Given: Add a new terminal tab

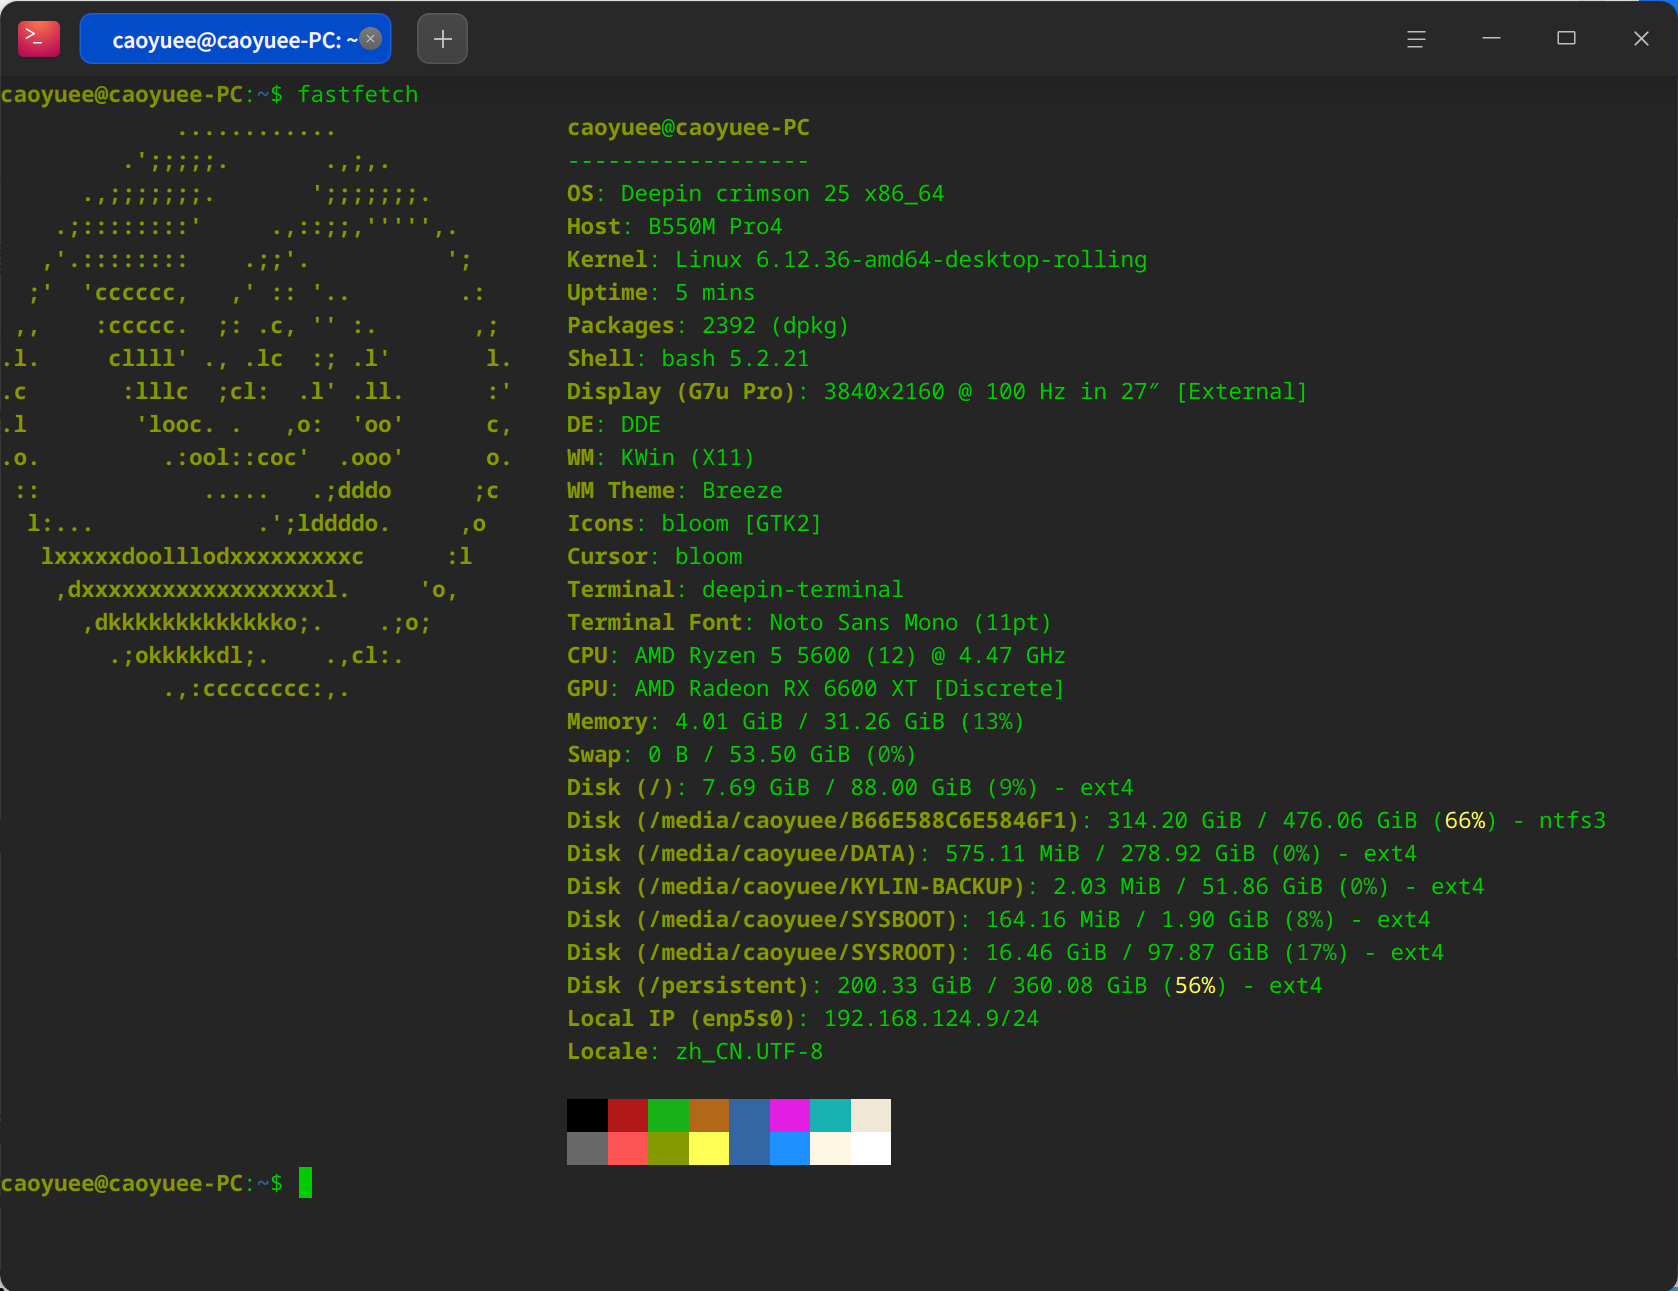Looking at the screenshot, I should pos(442,39).
